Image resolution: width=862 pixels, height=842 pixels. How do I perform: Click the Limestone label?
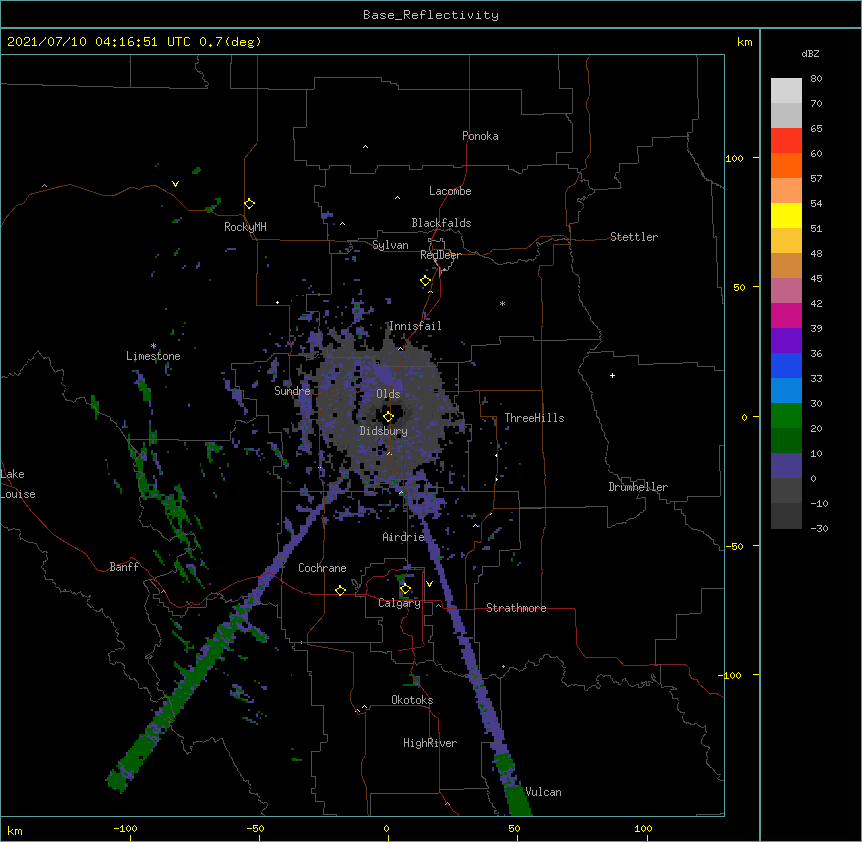[153, 356]
